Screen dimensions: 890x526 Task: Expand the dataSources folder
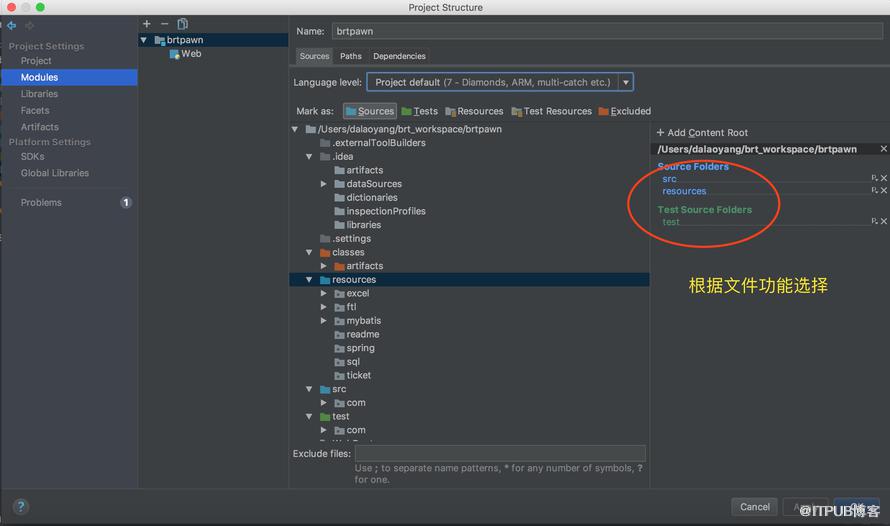pos(324,184)
